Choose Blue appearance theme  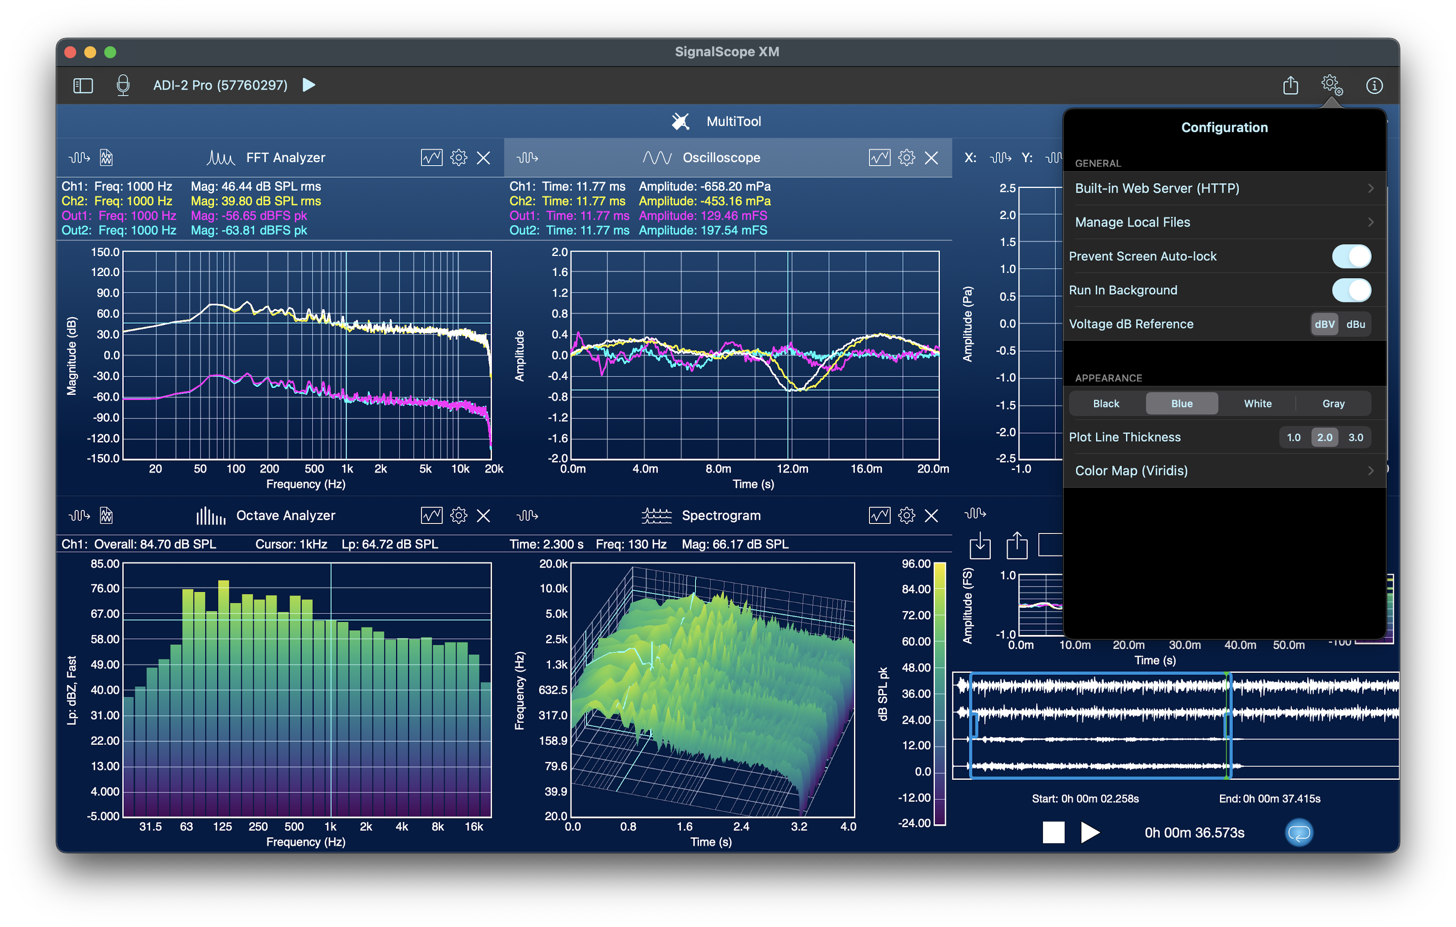pyautogui.click(x=1182, y=404)
